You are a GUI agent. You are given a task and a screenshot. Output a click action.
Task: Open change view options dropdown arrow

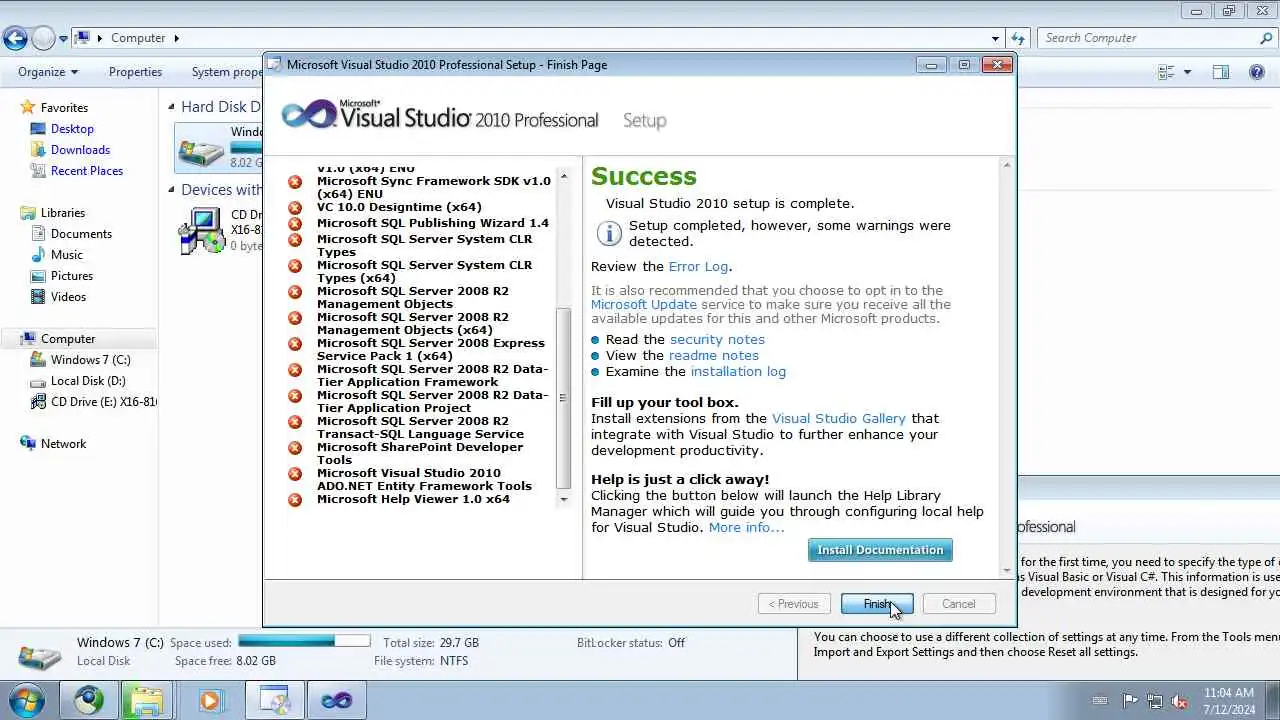pos(1187,72)
